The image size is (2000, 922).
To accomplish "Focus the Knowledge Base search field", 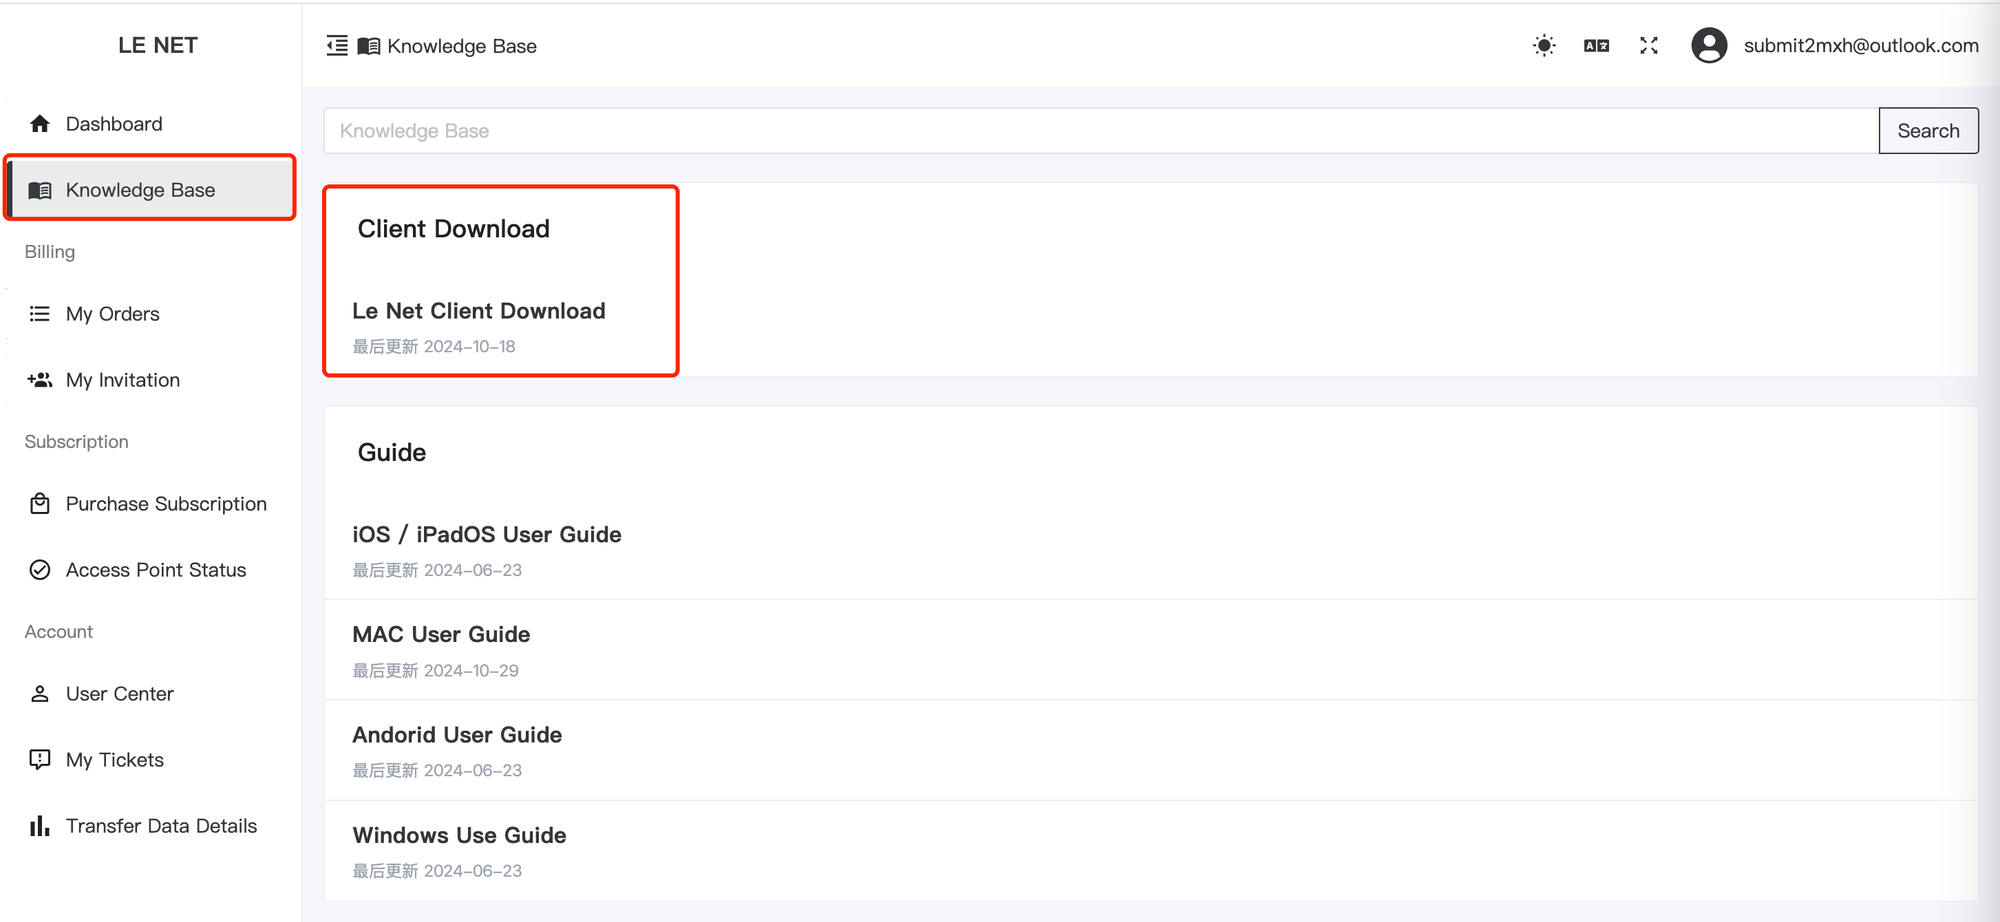I will tap(1100, 131).
